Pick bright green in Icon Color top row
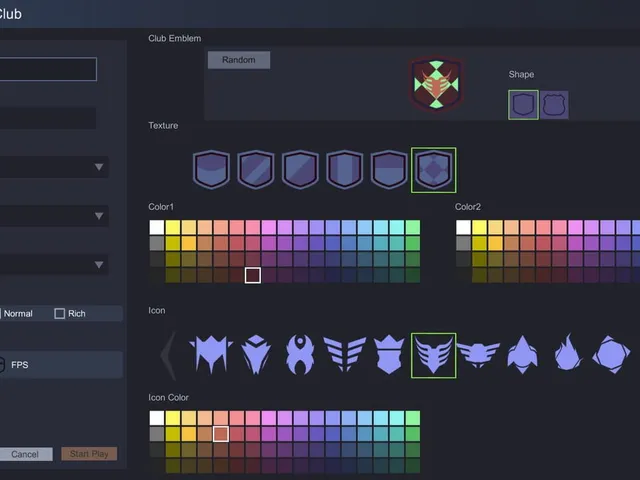This screenshot has width=640, height=480. [x=413, y=418]
